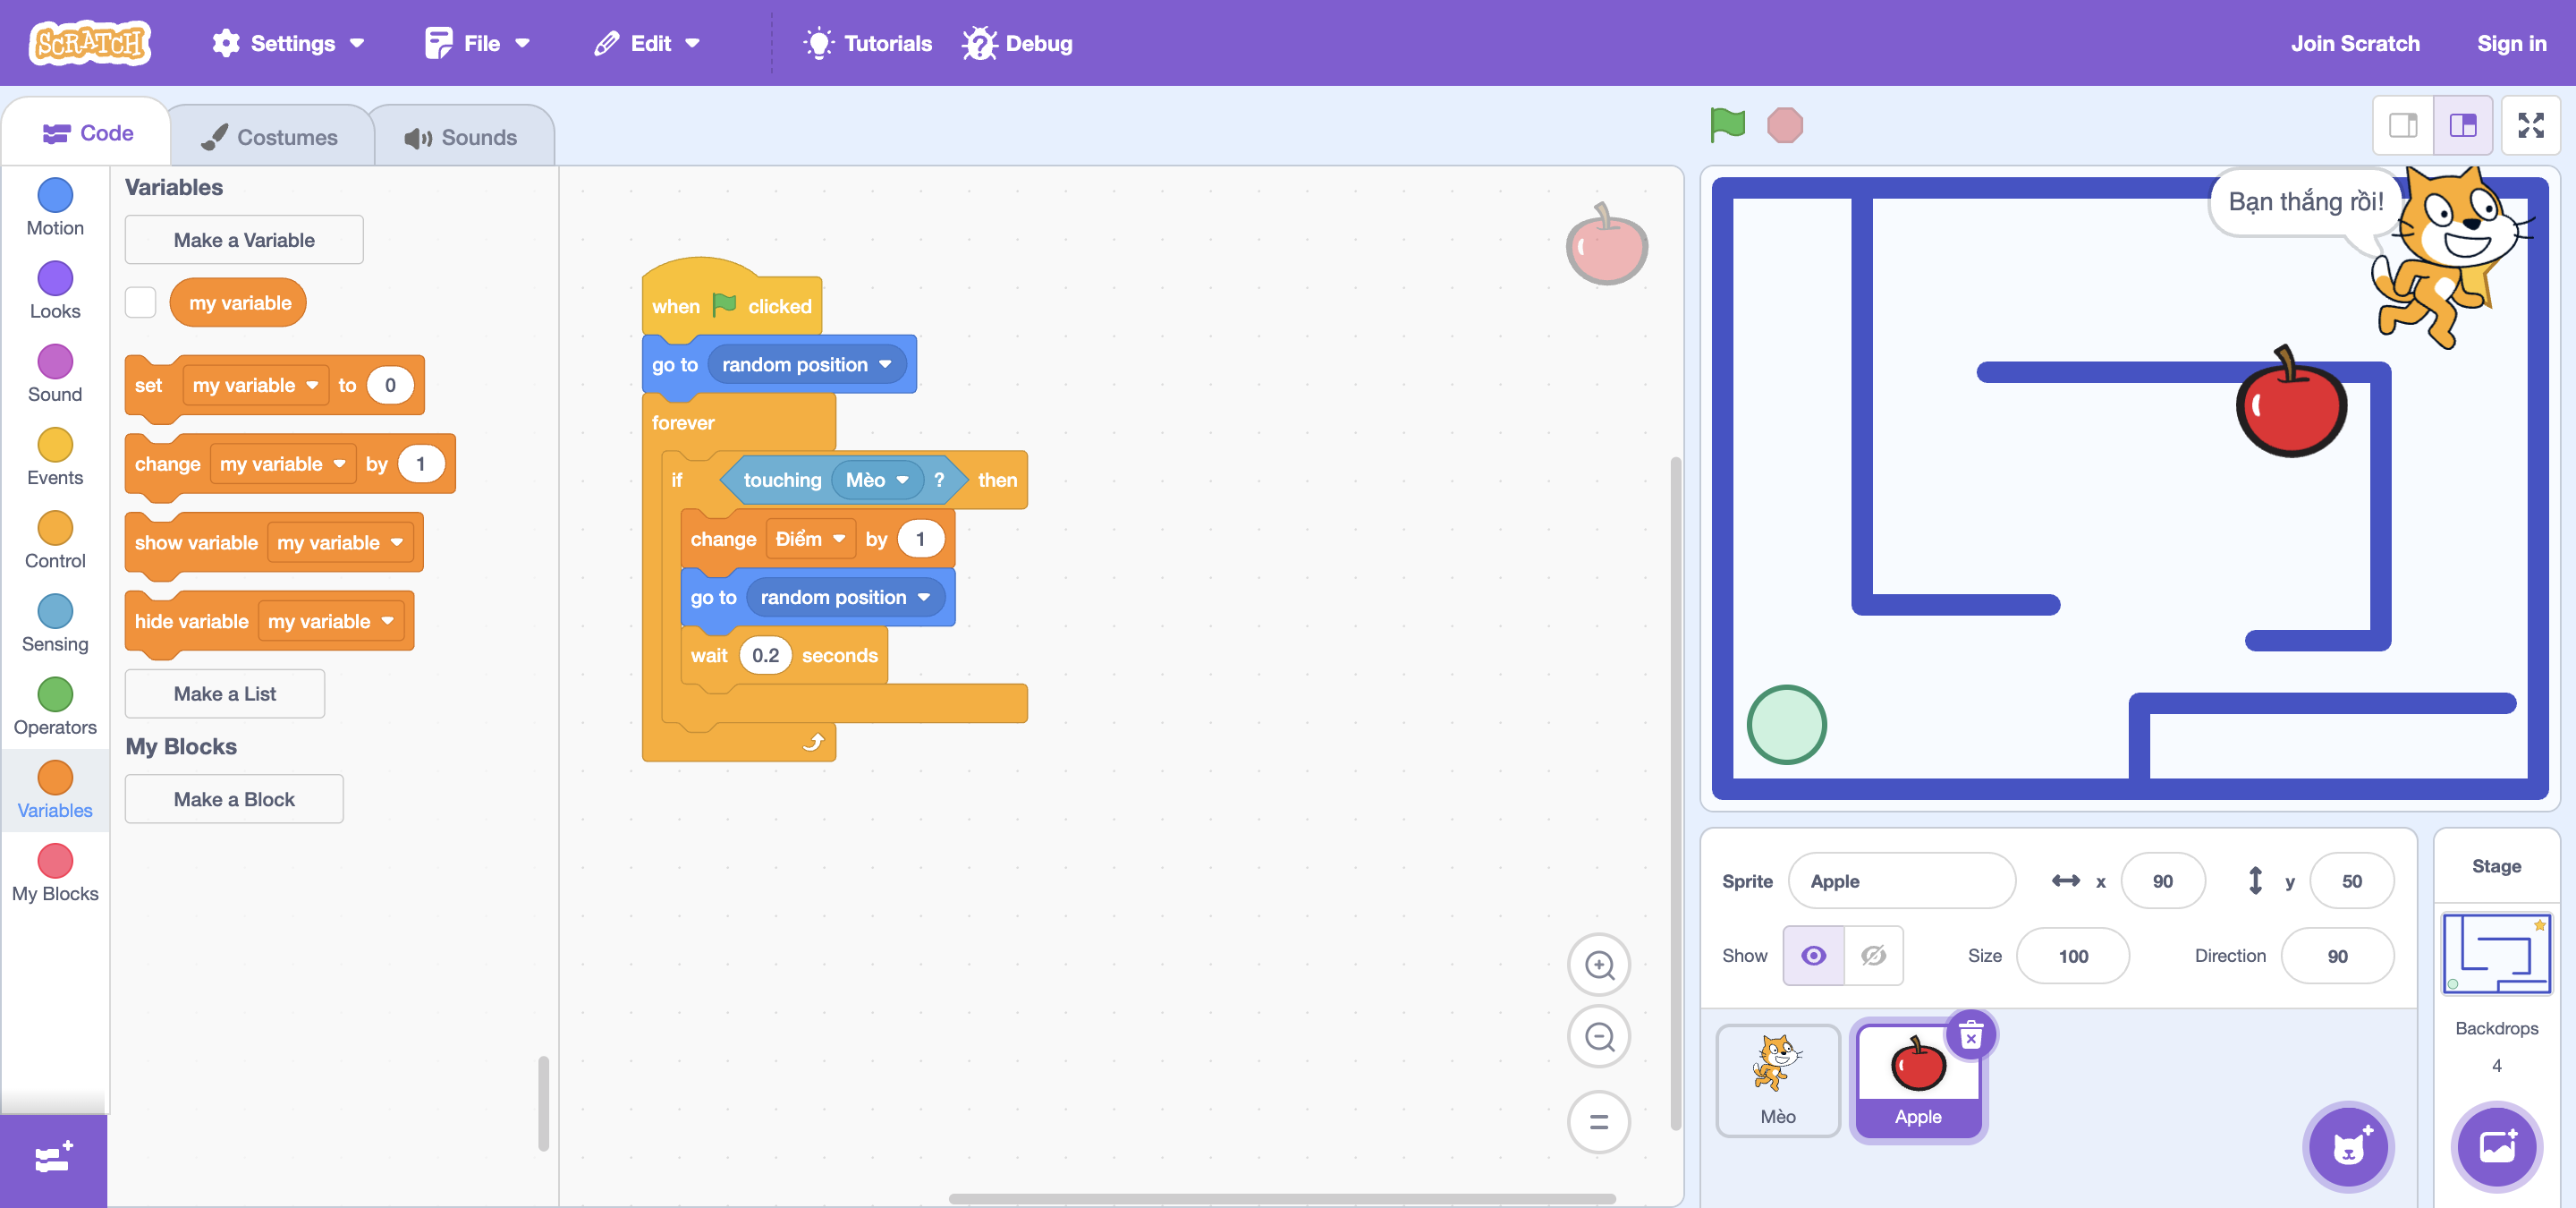Click the green flag to run

pyautogui.click(x=1727, y=125)
